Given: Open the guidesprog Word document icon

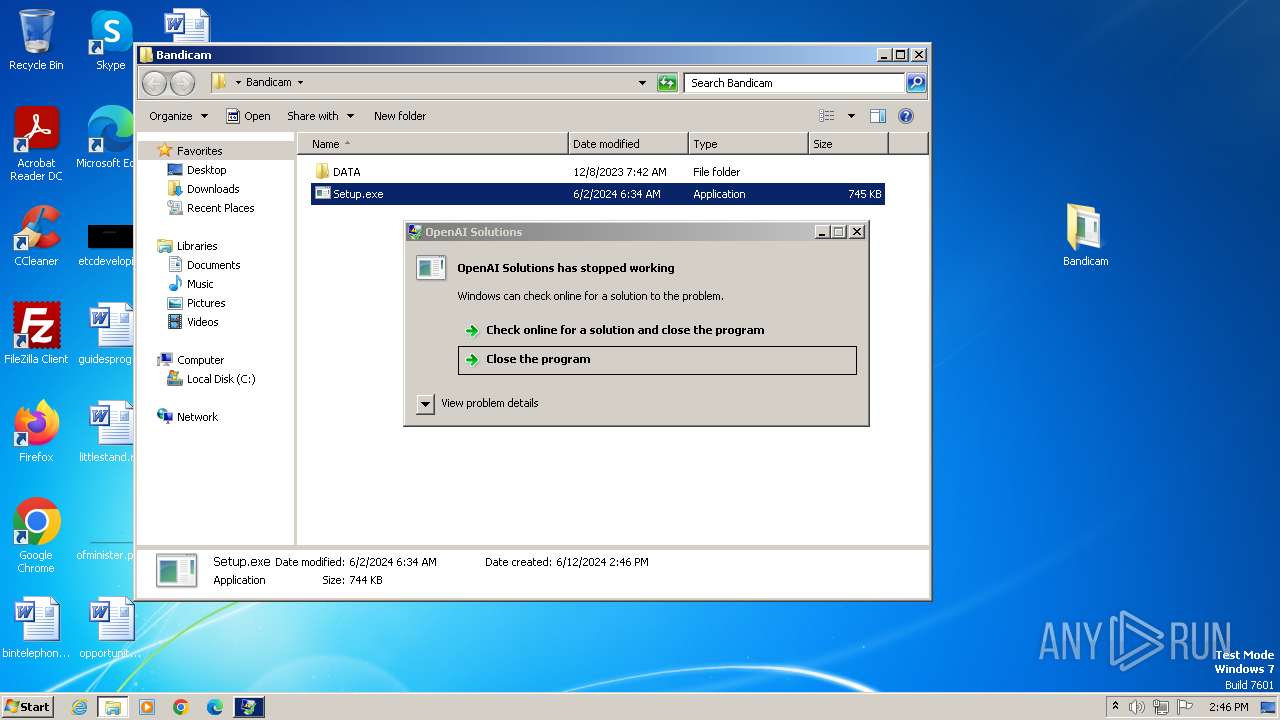Looking at the screenshot, I should click(x=108, y=334).
